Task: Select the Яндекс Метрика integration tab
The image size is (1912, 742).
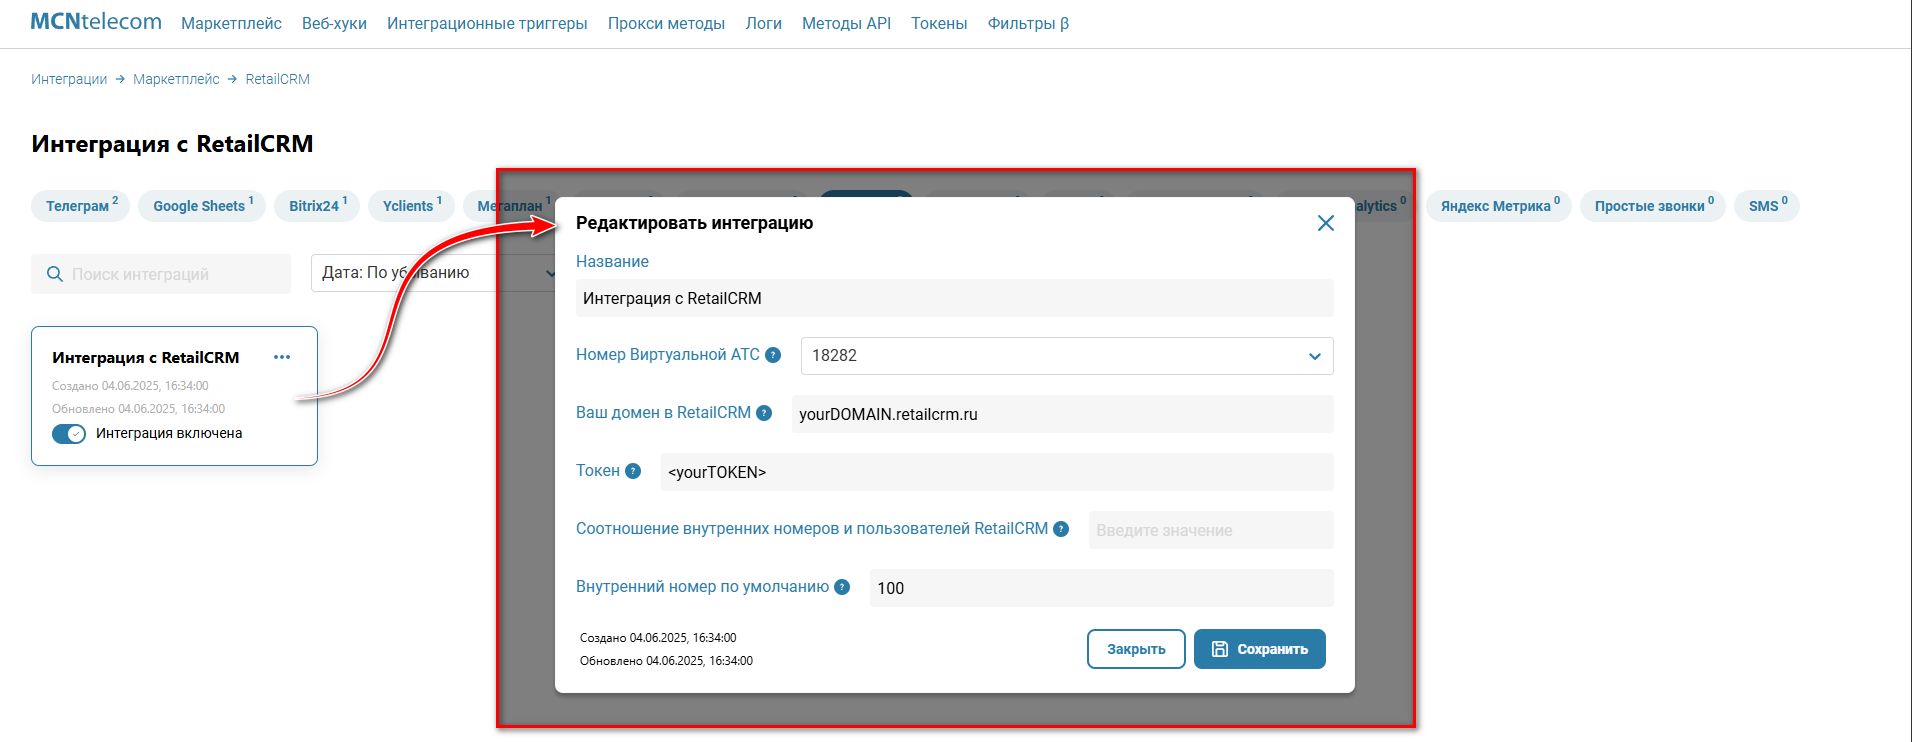Action: tap(1499, 206)
